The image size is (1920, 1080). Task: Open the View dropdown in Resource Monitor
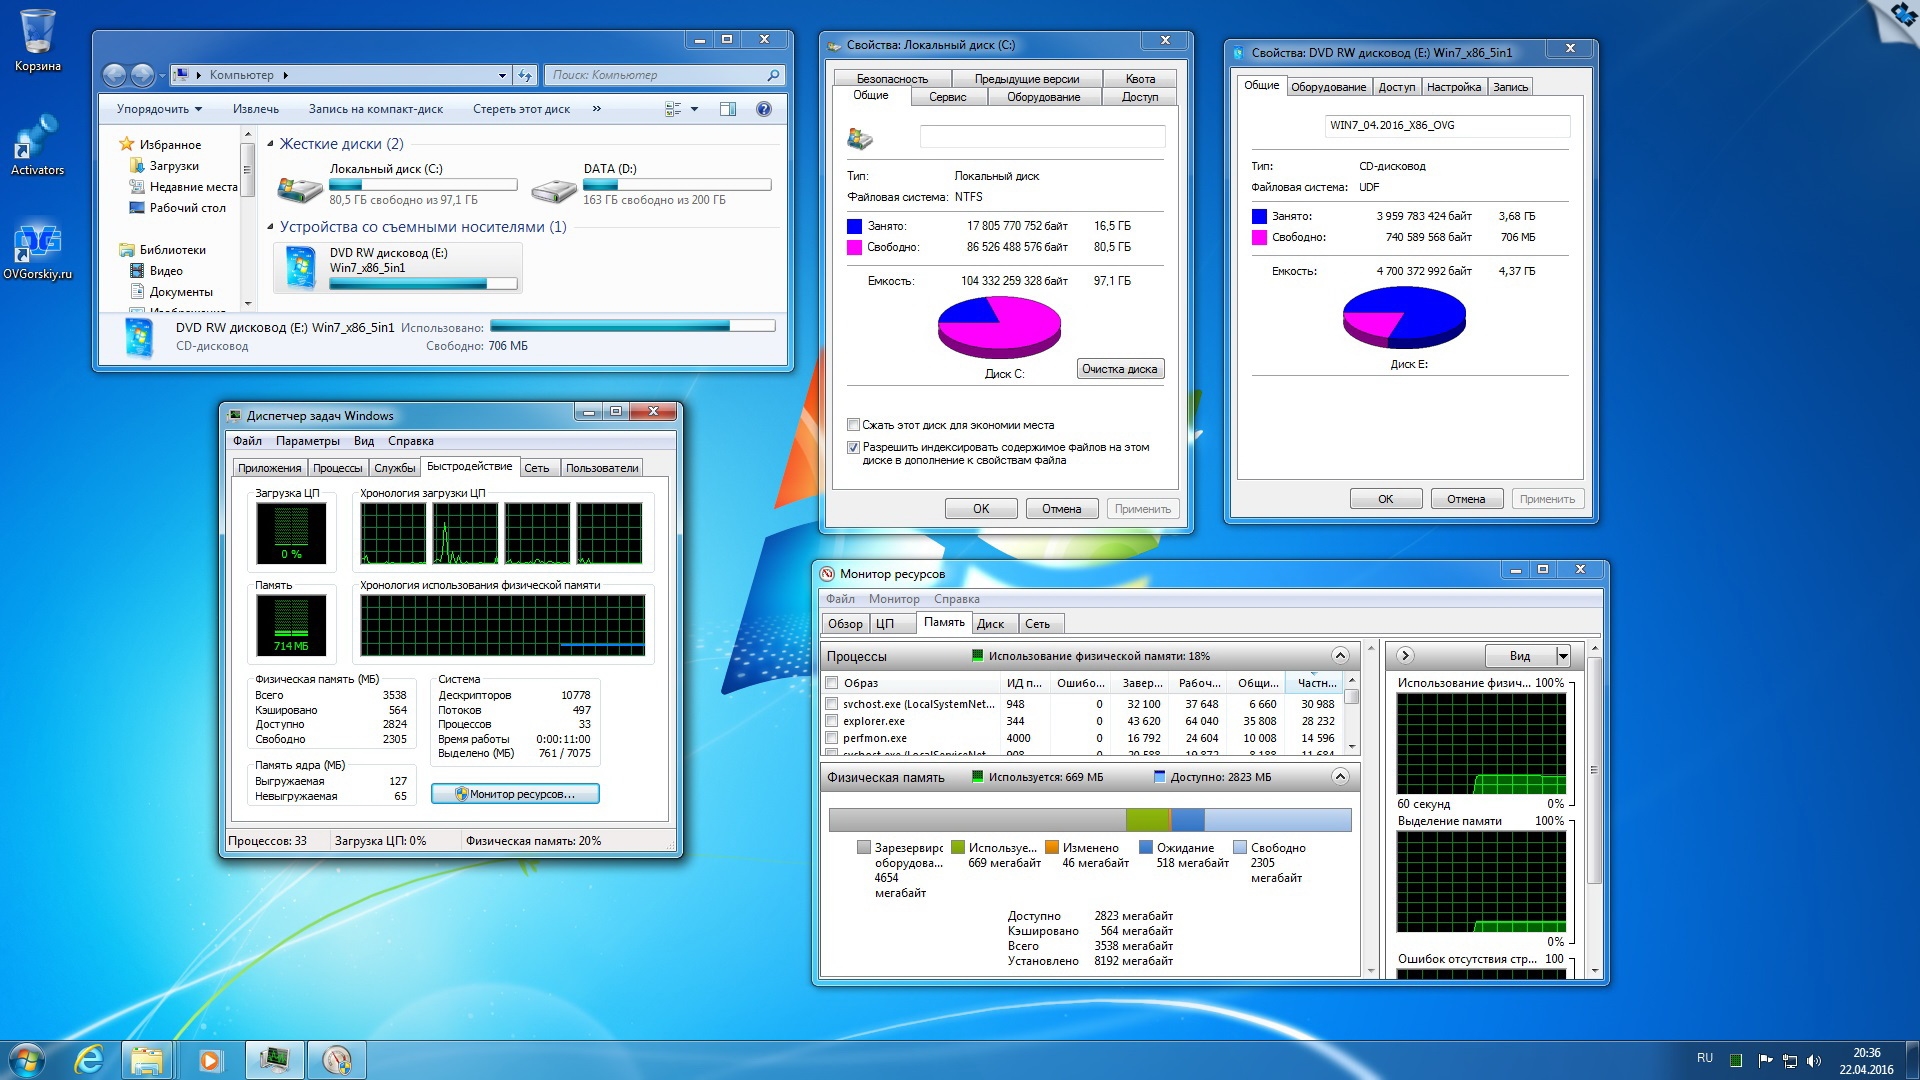tap(1563, 656)
